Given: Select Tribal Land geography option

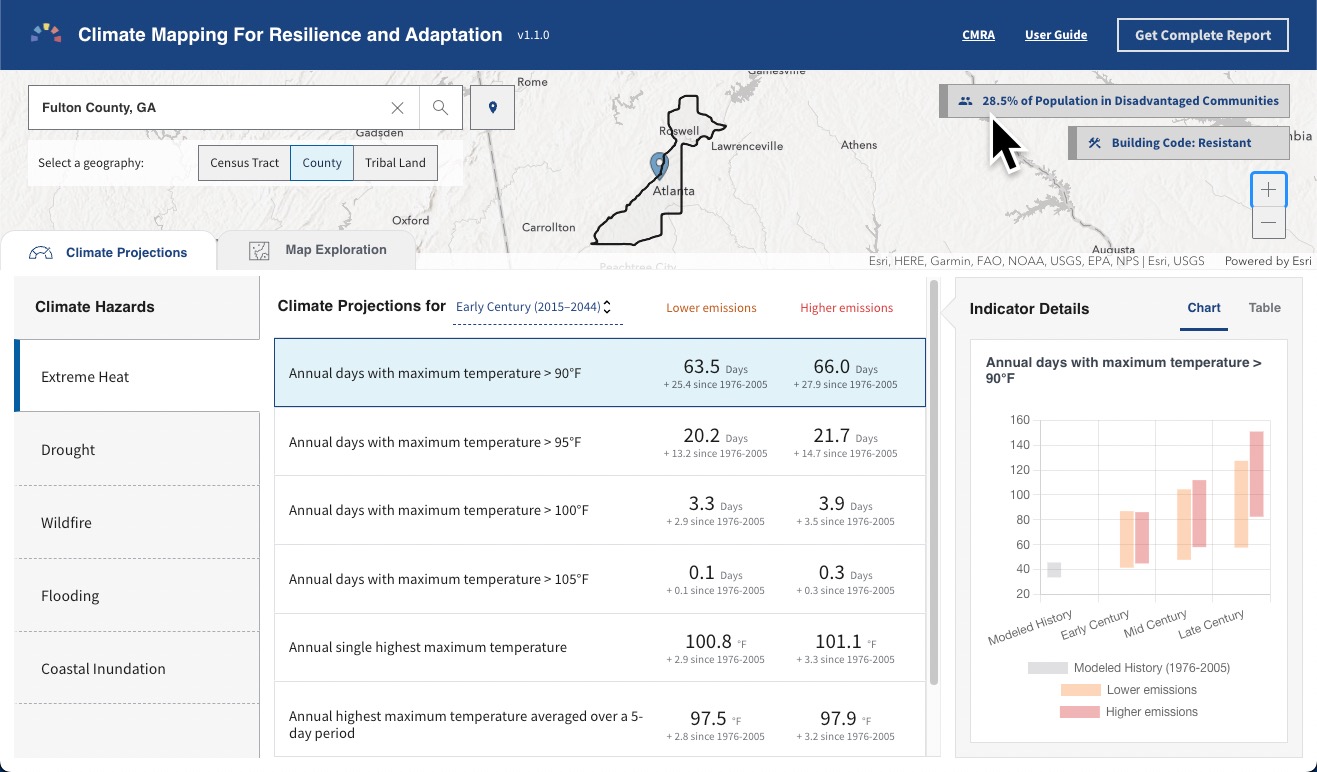Looking at the screenshot, I should 395,162.
